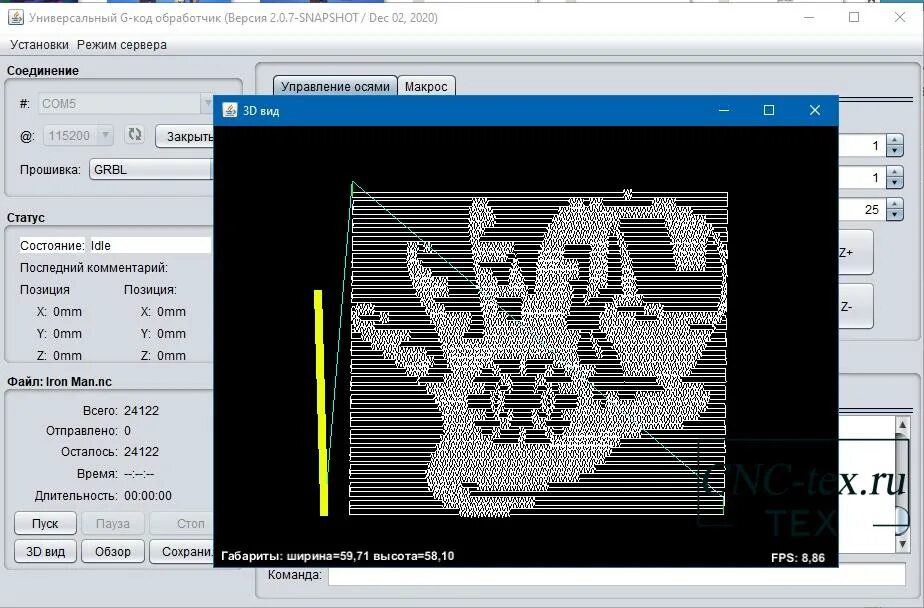Click inside the Команда input field
924x608 pixels.
click(616, 574)
